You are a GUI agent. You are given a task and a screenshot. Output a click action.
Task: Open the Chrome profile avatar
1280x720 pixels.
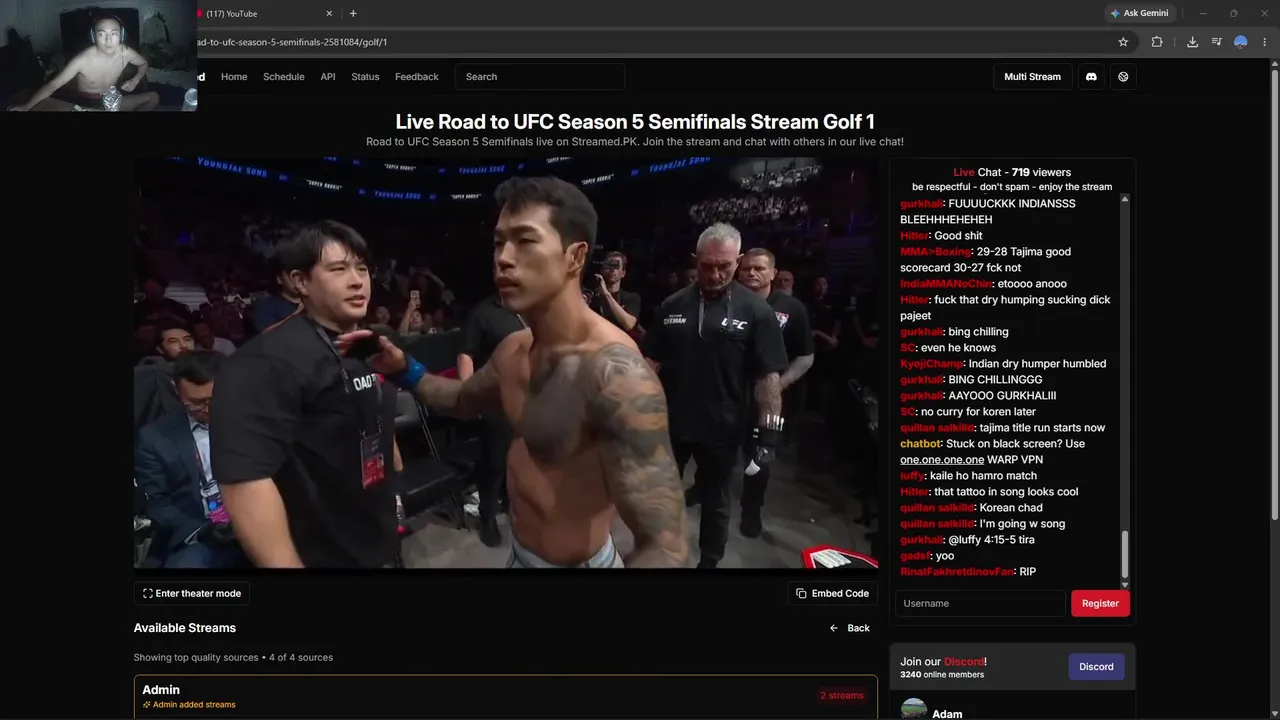pos(1241,42)
